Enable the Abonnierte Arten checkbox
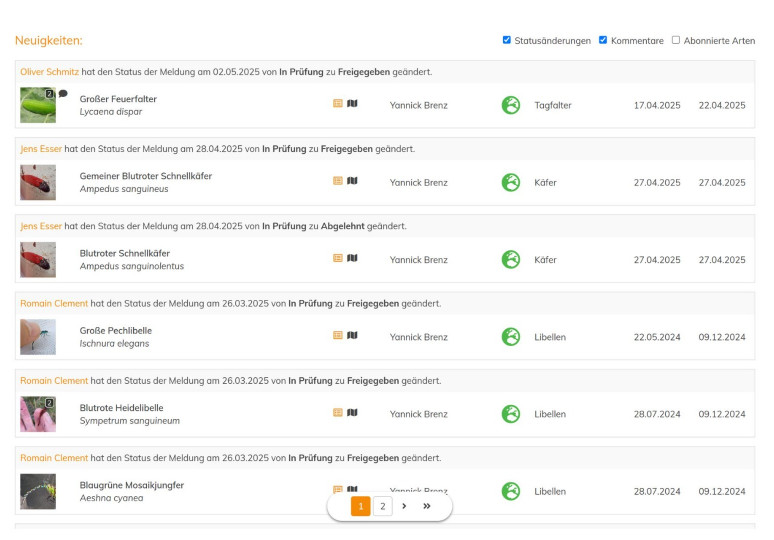The height and width of the screenshot is (540, 774). point(676,40)
